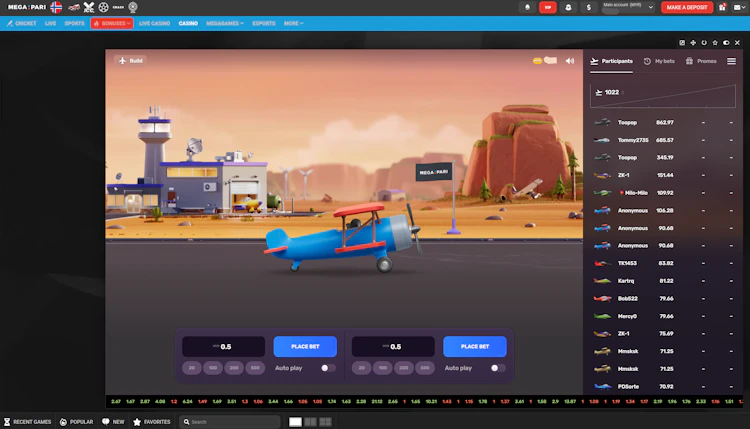
Task: Open Recent Games in the bottom bar
Action: (x=27, y=422)
